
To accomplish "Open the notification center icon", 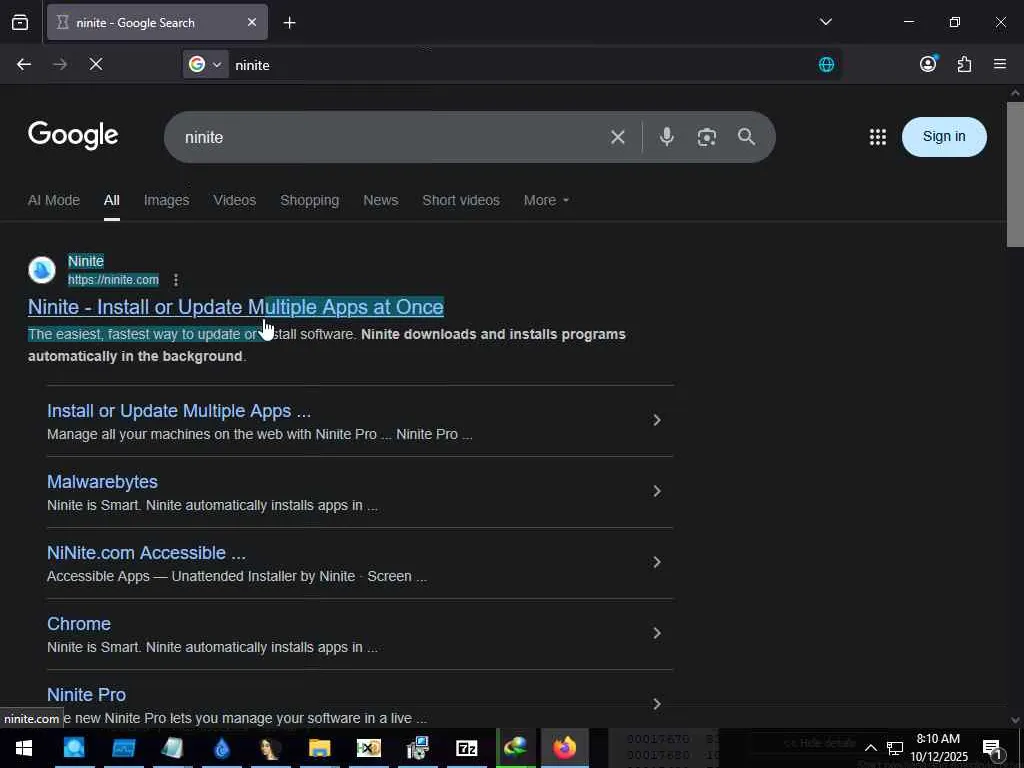I will point(992,748).
